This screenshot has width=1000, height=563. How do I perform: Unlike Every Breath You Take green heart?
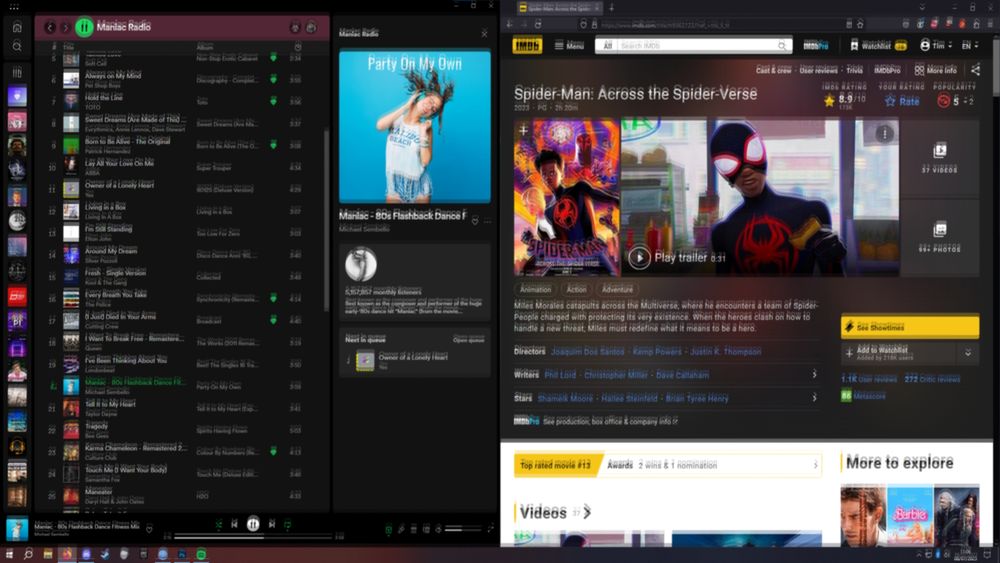274,298
